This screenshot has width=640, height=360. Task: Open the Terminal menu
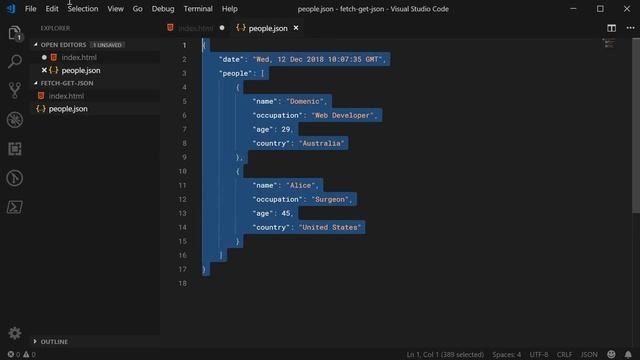tap(198, 9)
